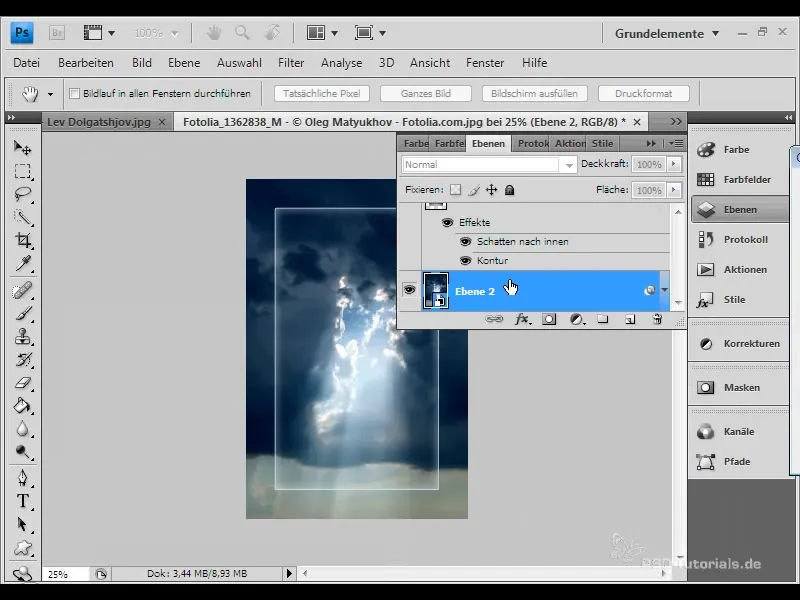Viewport: 800px width, 600px height.
Task: Open the Bearbeiten menu
Action: point(86,63)
